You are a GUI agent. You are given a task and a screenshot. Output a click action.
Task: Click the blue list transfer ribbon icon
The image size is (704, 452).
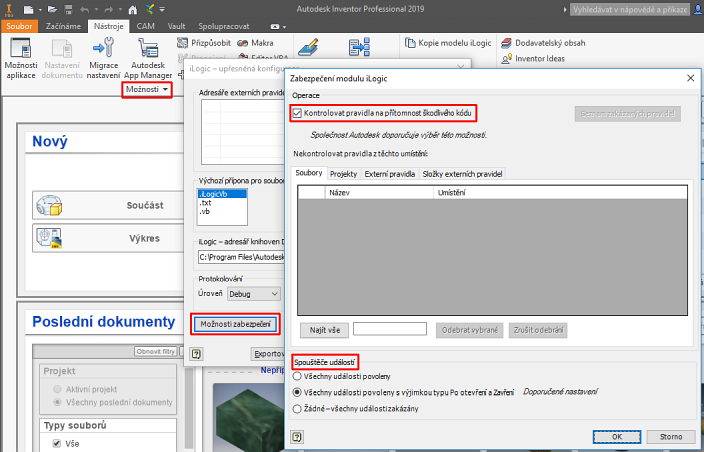coord(359,47)
